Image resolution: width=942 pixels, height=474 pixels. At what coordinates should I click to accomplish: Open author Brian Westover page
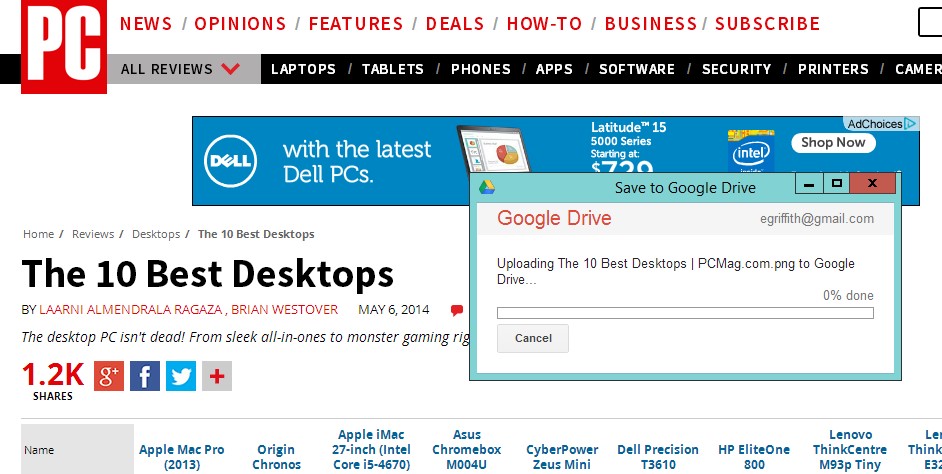pyautogui.click(x=285, y=310)
